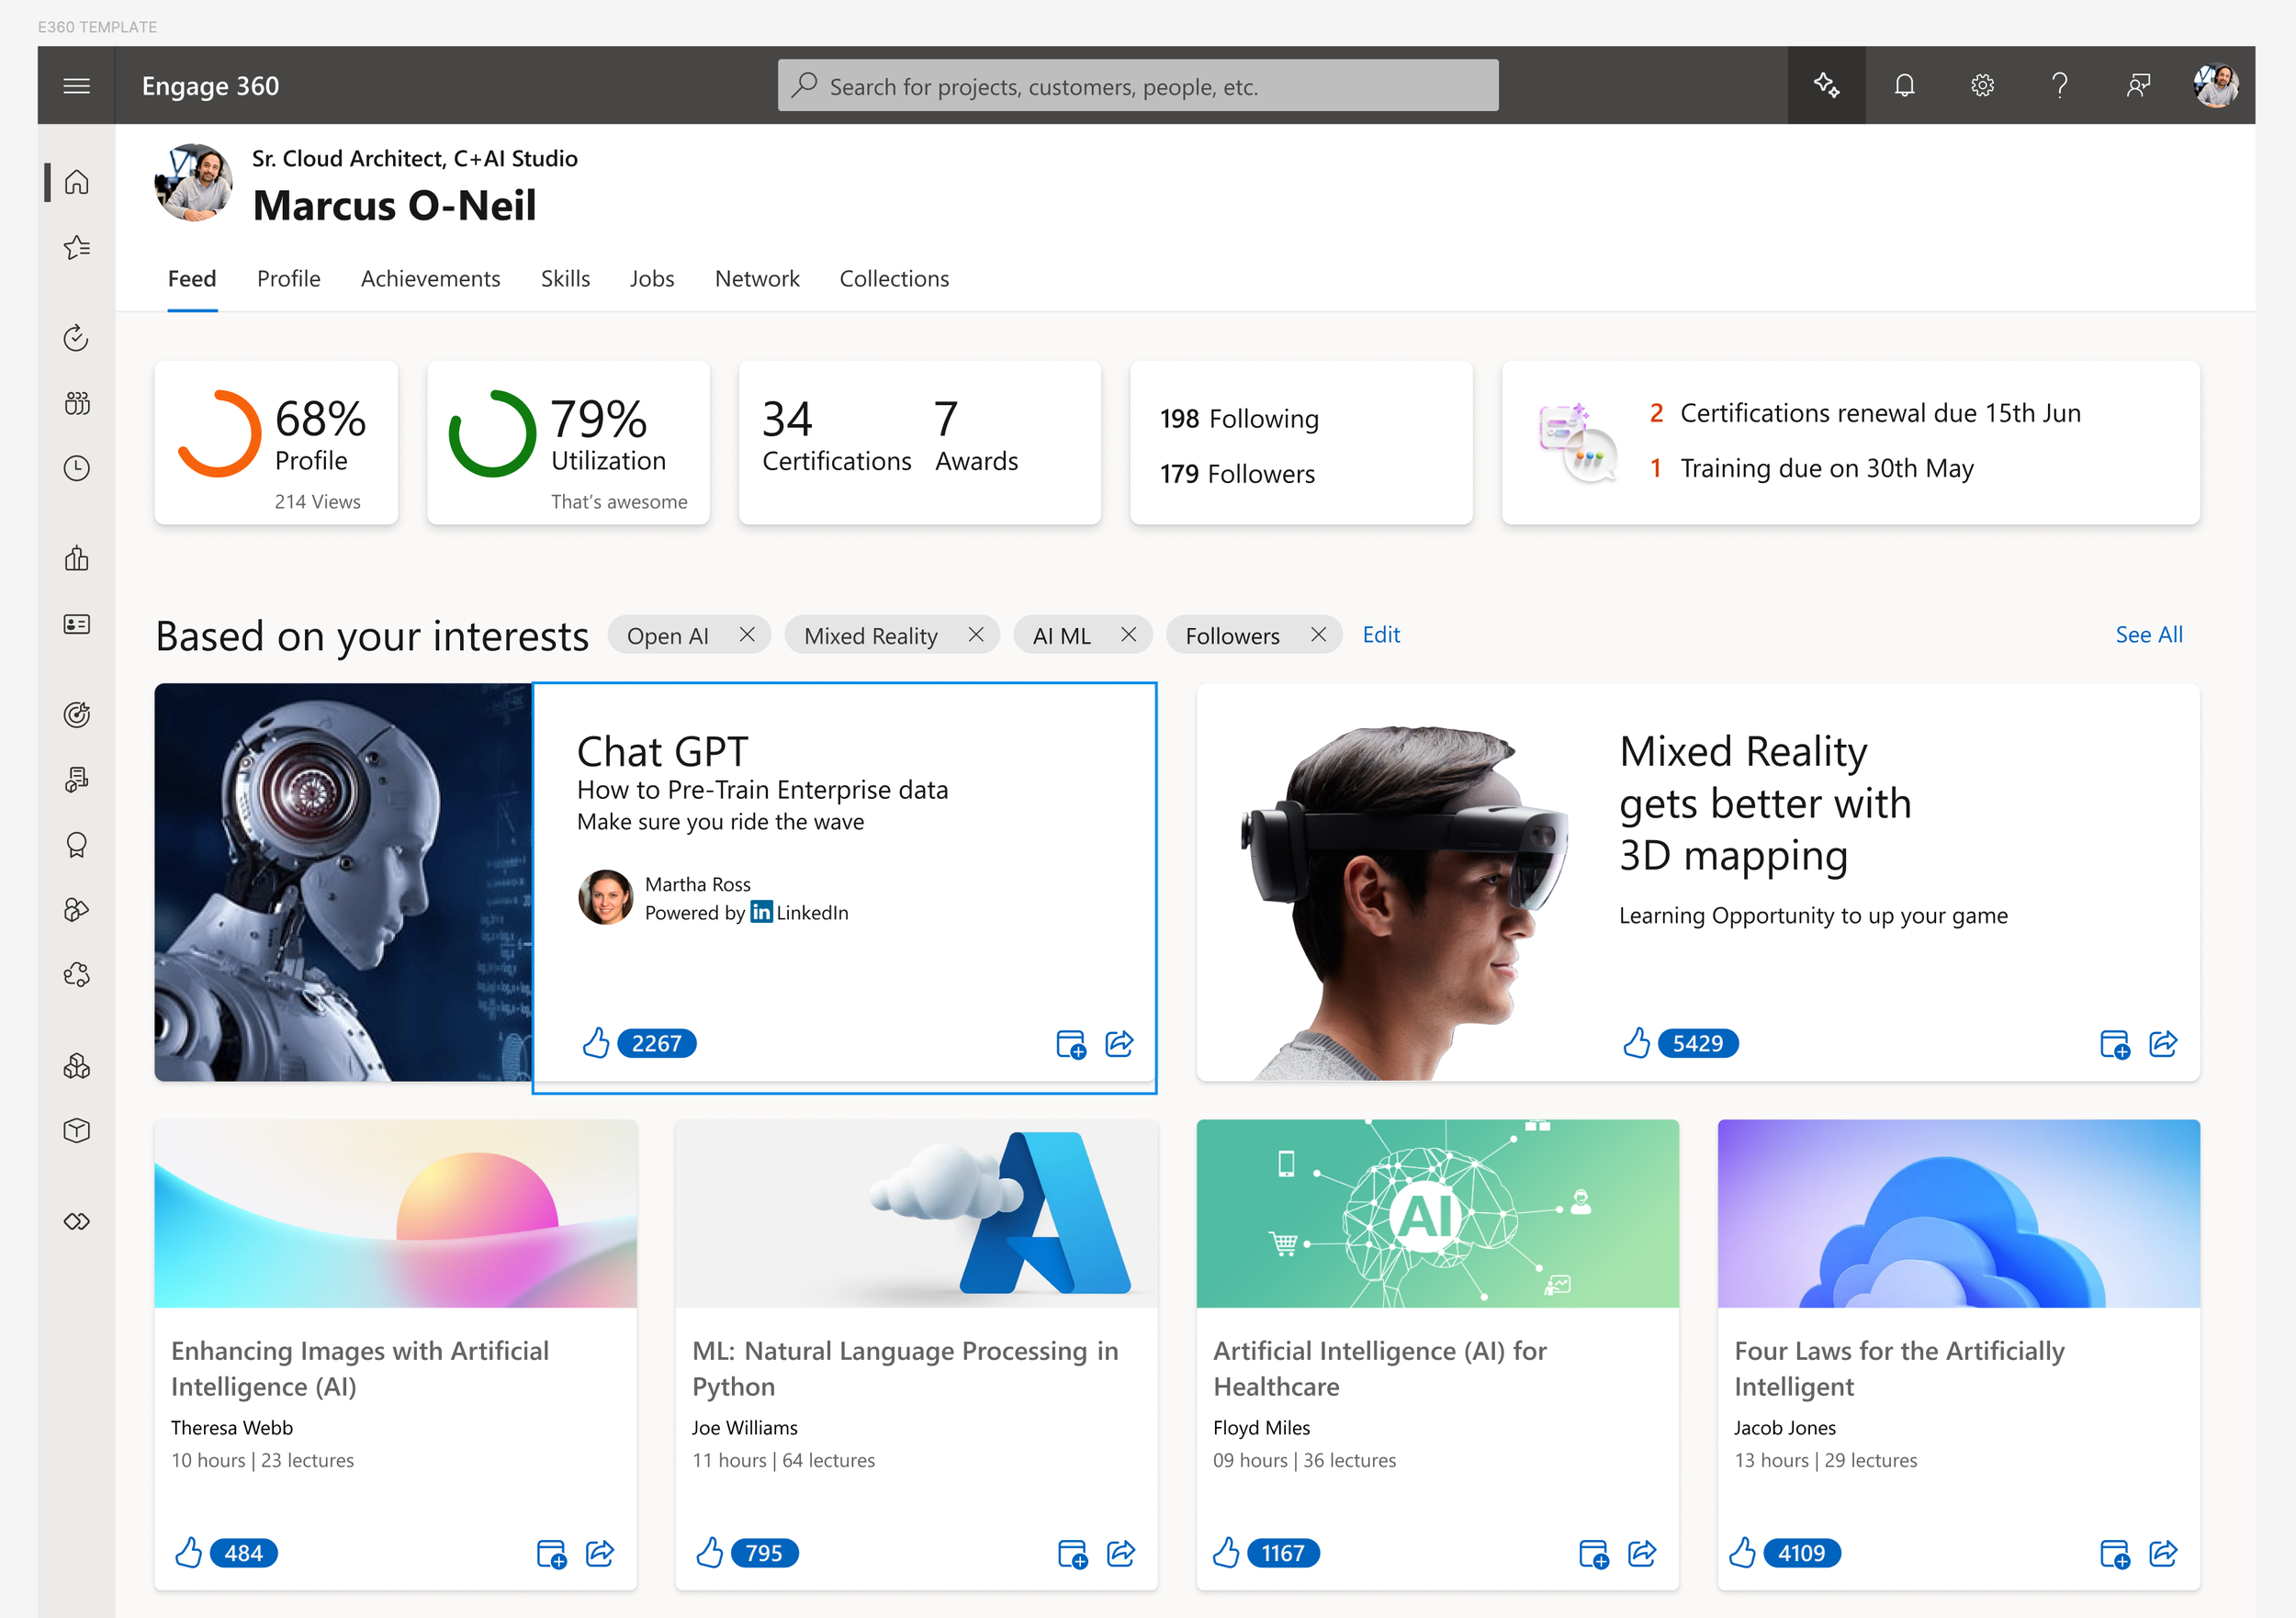This screenshot has height=1618, width=2296.
Task: Go to Home in the sidebar
Action: 76,182
